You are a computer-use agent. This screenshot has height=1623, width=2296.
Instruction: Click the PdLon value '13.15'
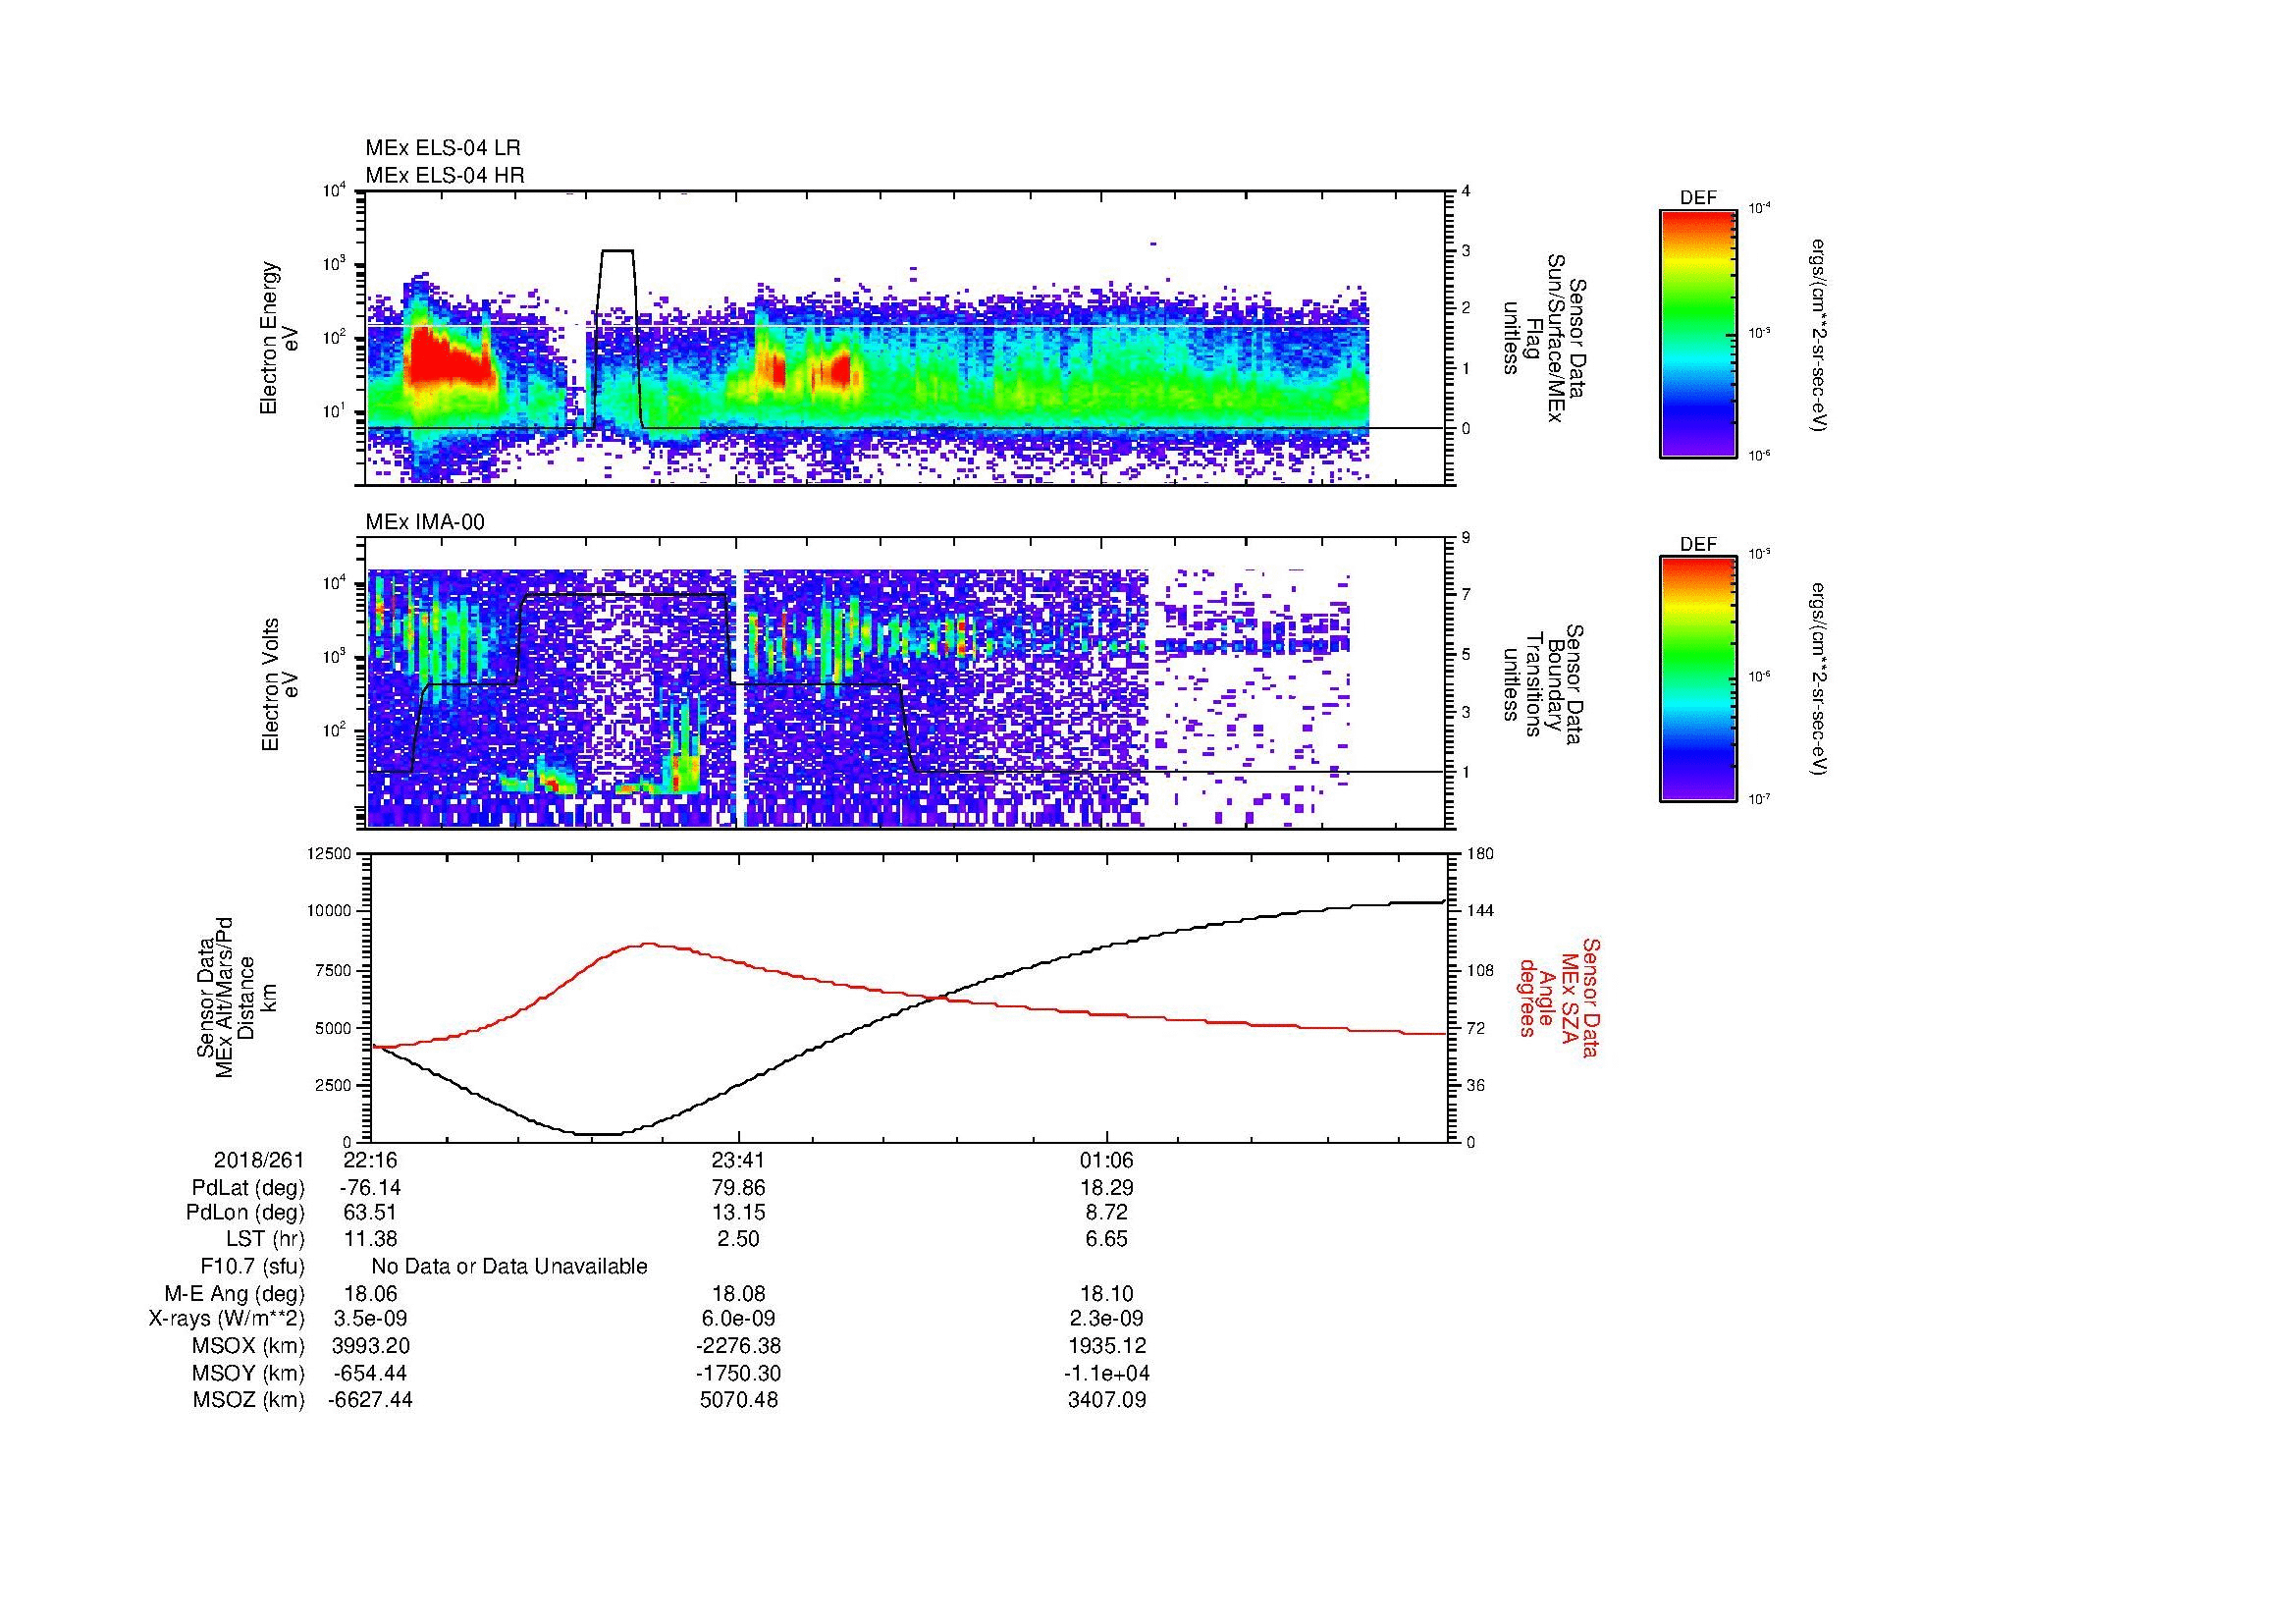tap(739, 1213)
